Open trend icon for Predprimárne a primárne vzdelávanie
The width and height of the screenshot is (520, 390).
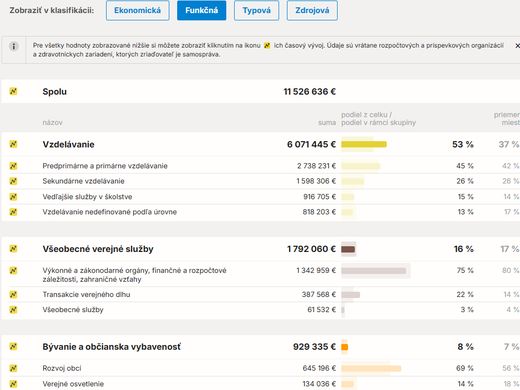13,166
